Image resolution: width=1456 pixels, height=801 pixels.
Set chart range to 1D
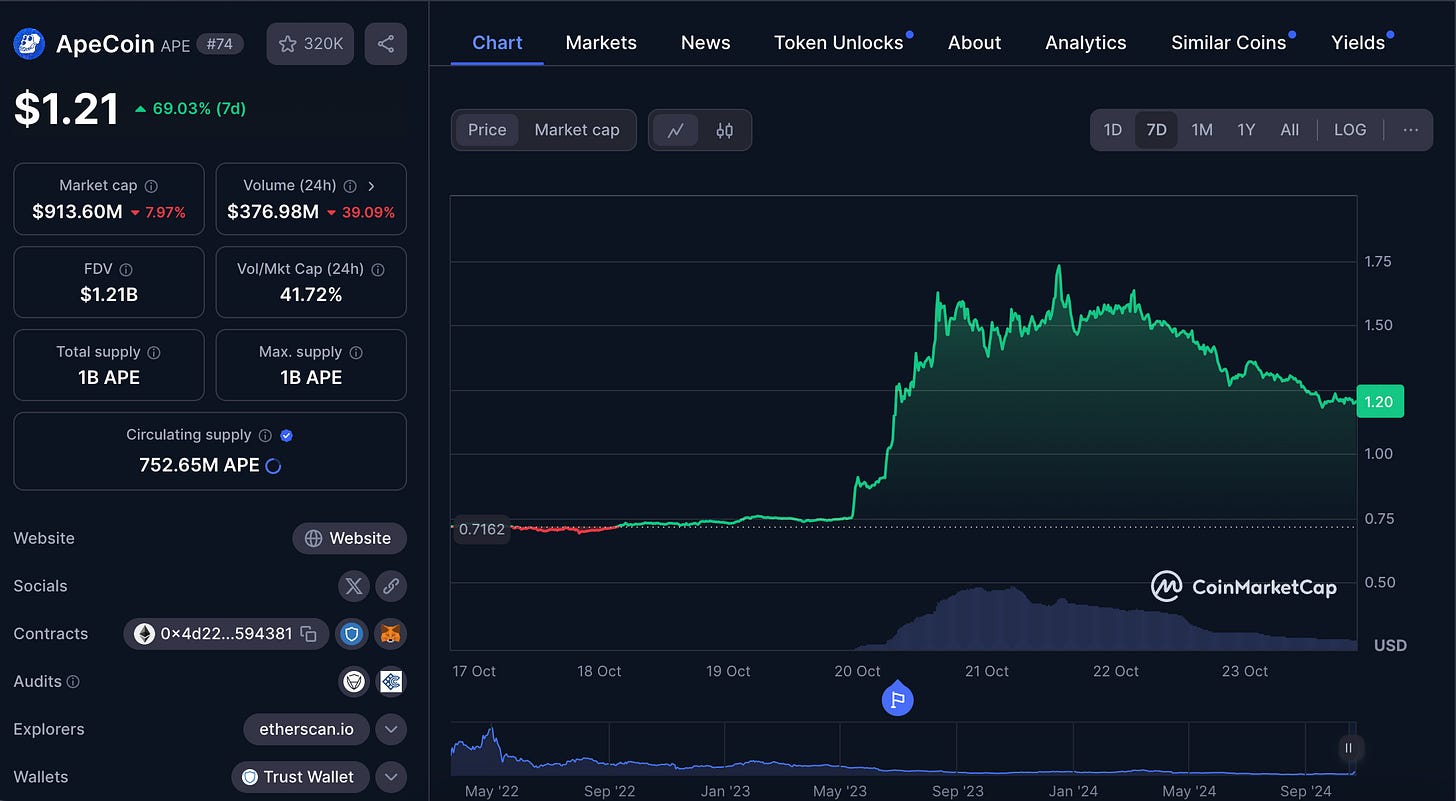pos(1112,130)
